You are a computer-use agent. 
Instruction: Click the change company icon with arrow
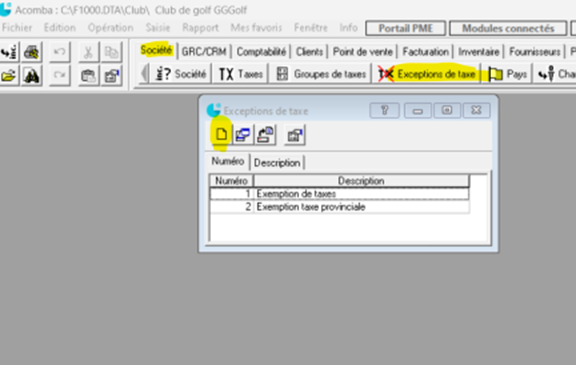coord(9,53)
